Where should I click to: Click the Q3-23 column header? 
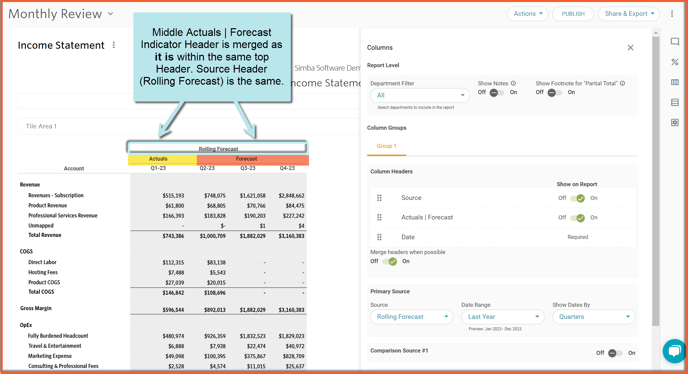click(247, 169)
